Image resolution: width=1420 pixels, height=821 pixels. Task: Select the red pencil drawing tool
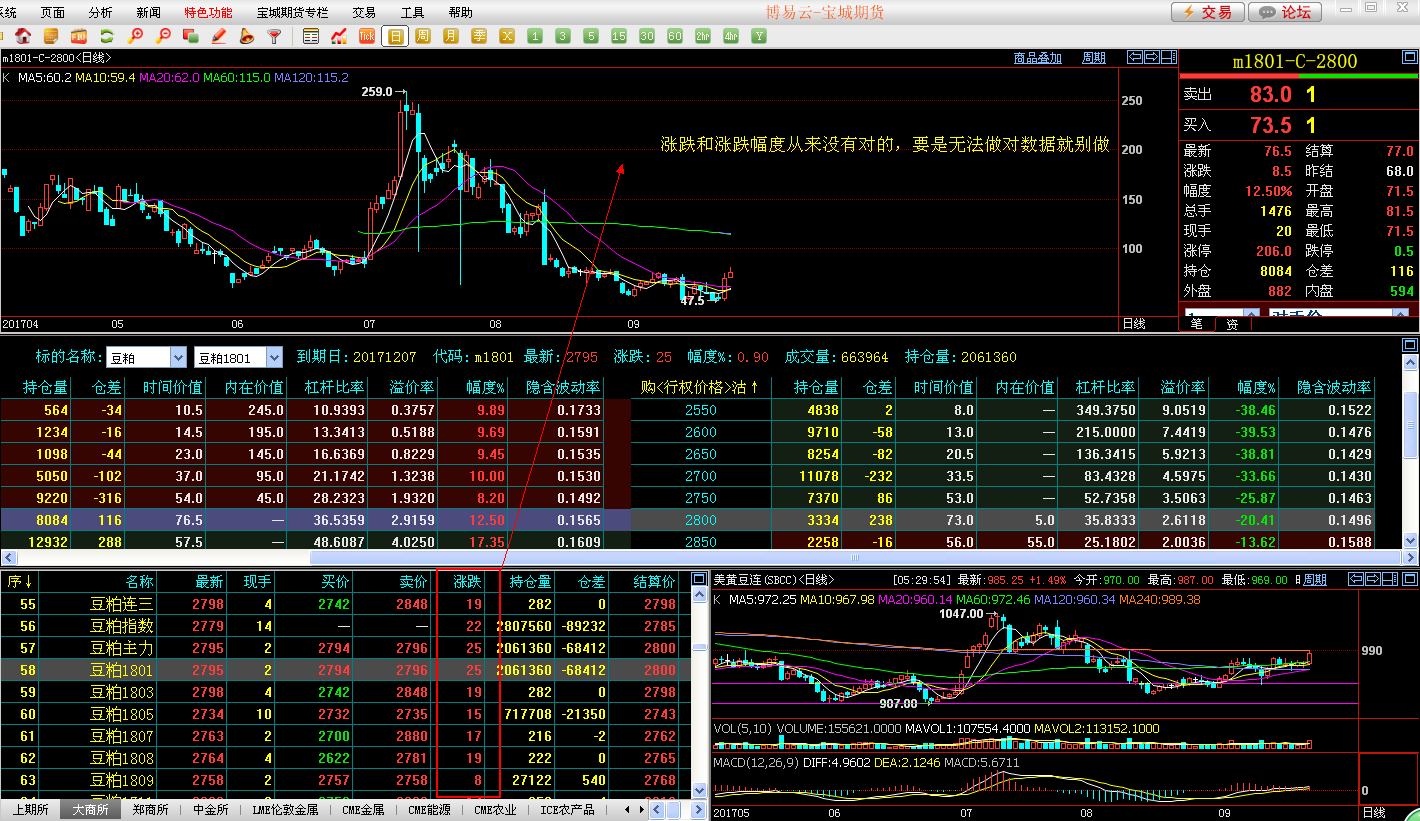pyautogui.click(x=219, y=37)
